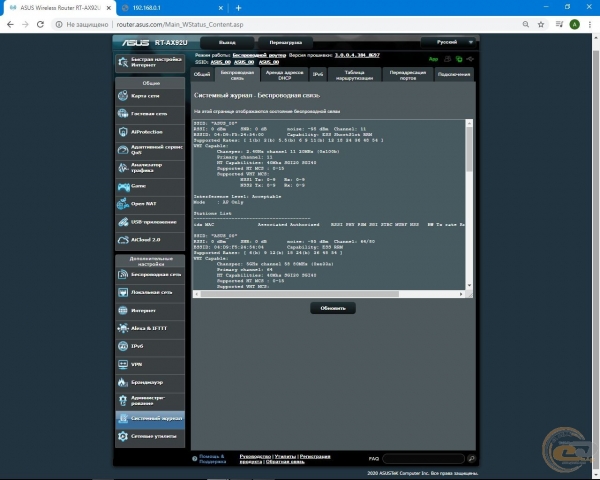This screenshot has height=480, width=600.
Task: Open AiProtection in sidebar
Action: tap(150, 132)
